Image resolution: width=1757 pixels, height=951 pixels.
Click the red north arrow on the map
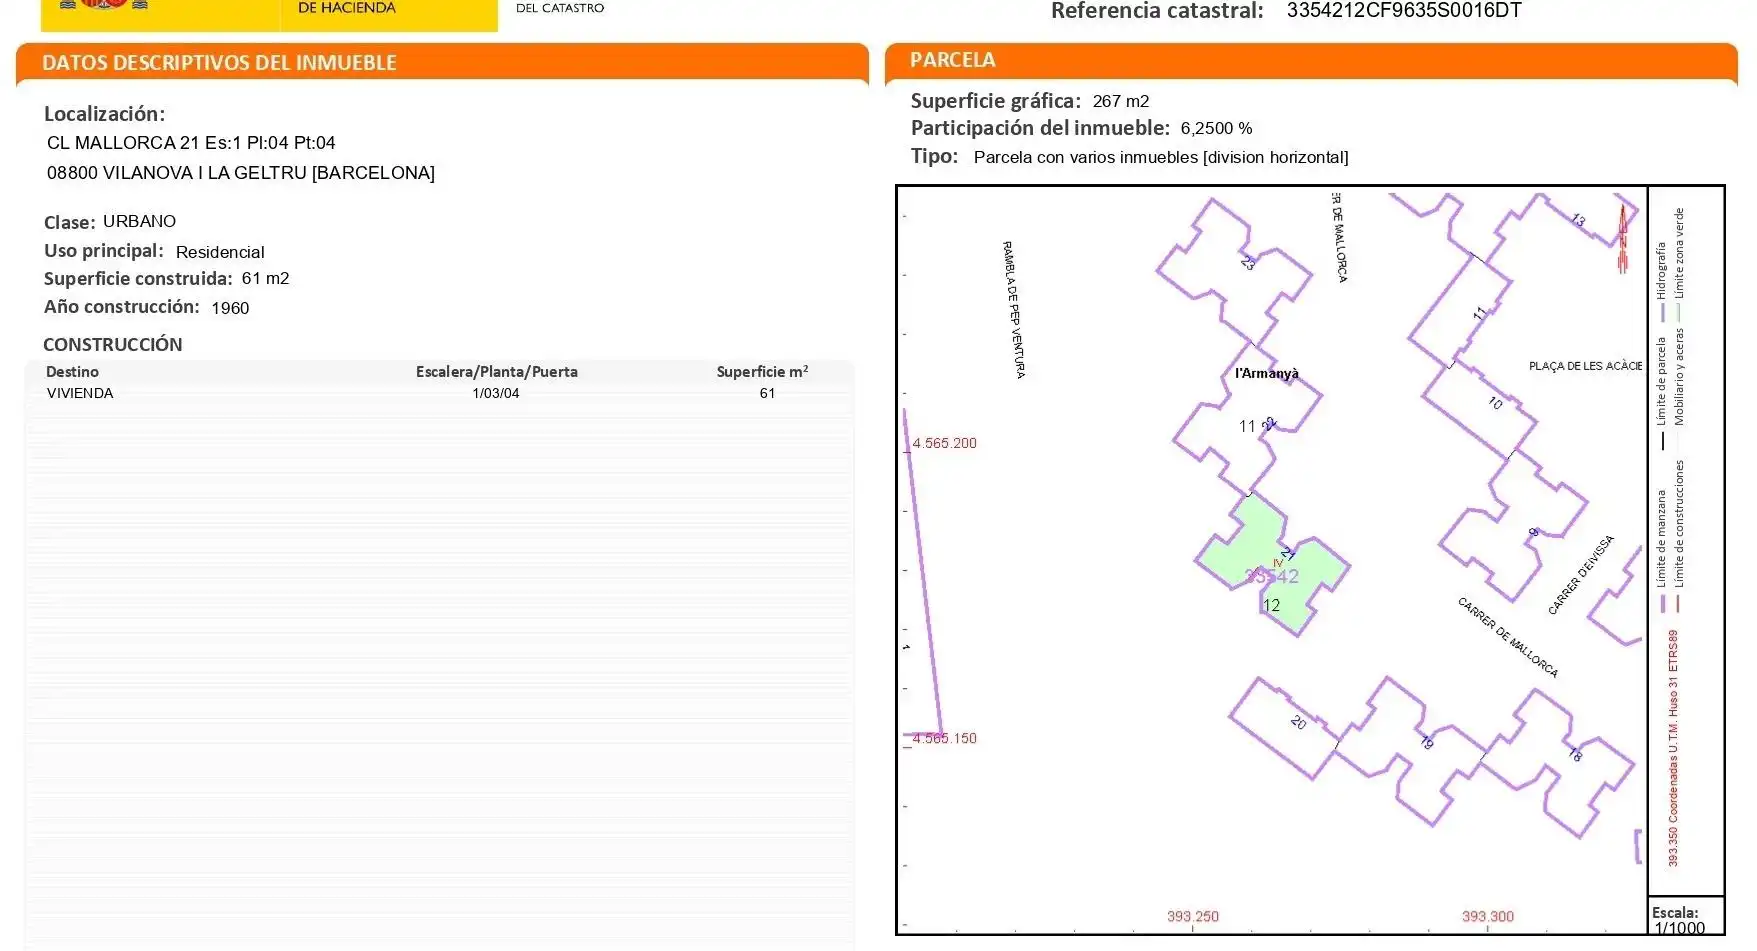pyautogui.click(x=1623, y=240)
